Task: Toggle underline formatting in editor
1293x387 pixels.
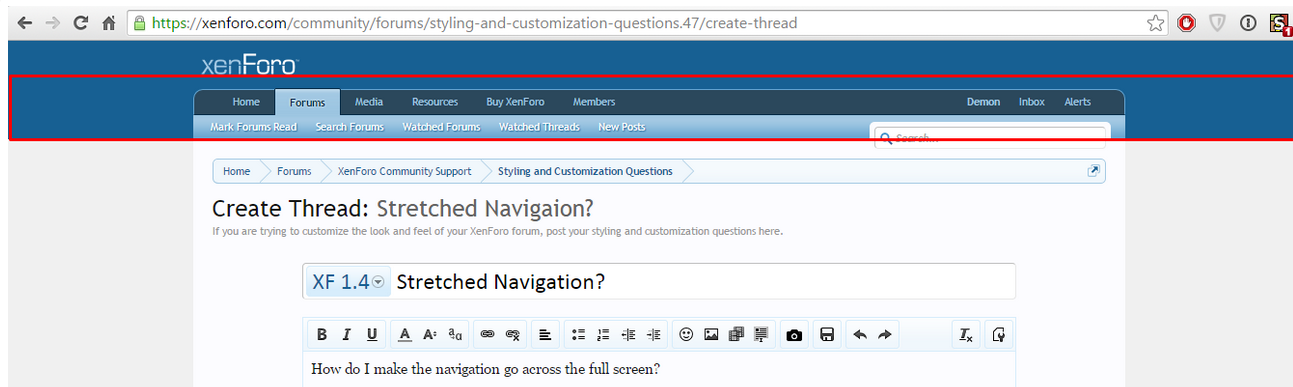Action: point(372,335)
